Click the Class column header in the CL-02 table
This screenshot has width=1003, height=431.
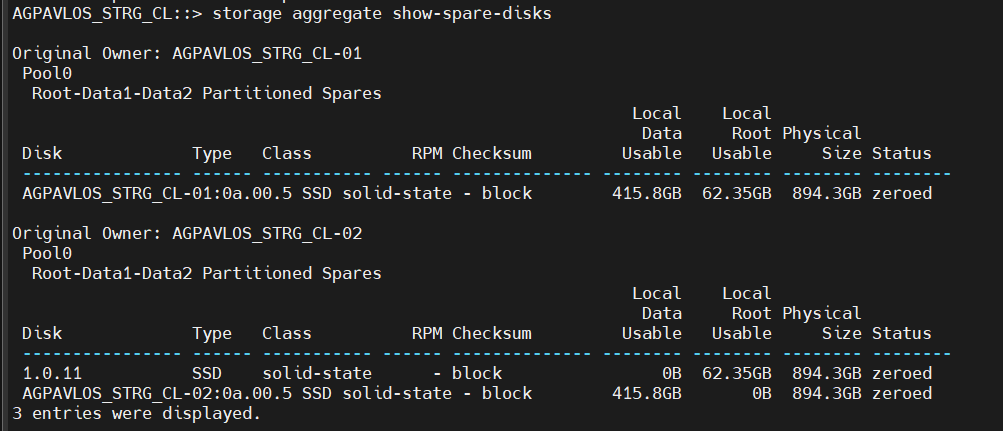[x=286, y=333]
